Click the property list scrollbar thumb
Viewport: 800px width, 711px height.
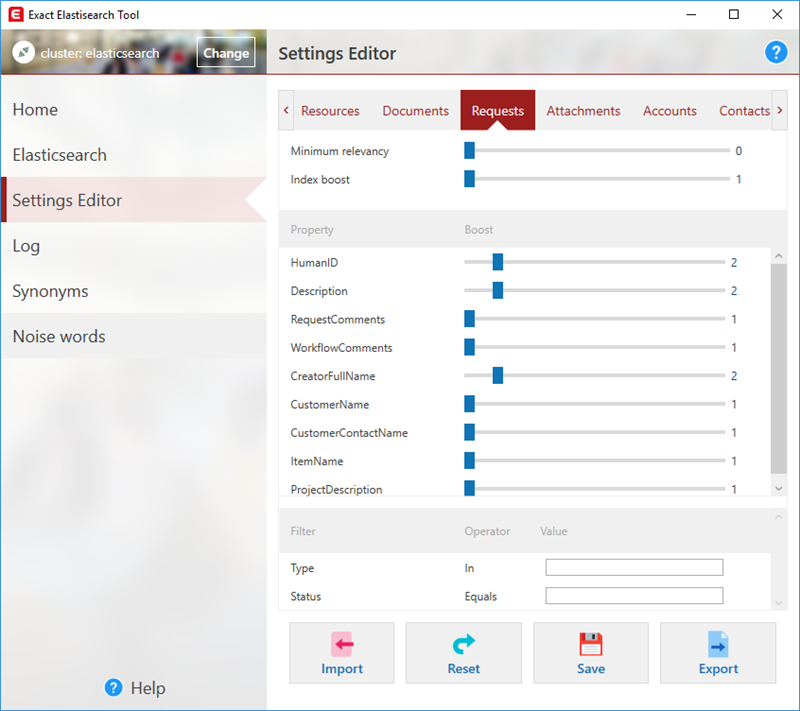(x=779, y=369)
